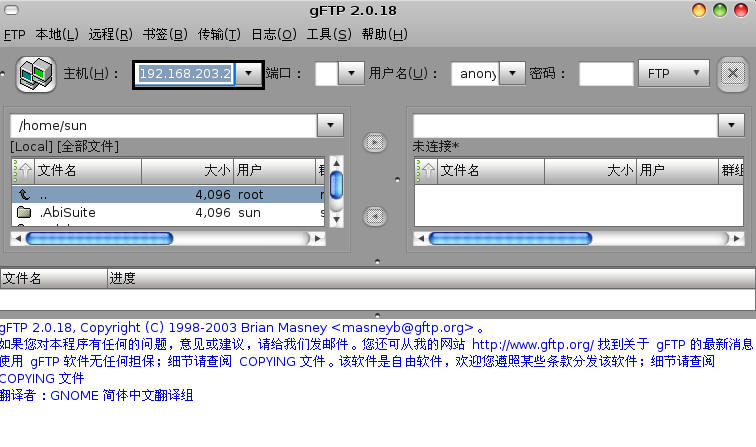Click the host field containing 192.168.203.2
This screenshot has width=756, height=447.
[x=185, y=74]
